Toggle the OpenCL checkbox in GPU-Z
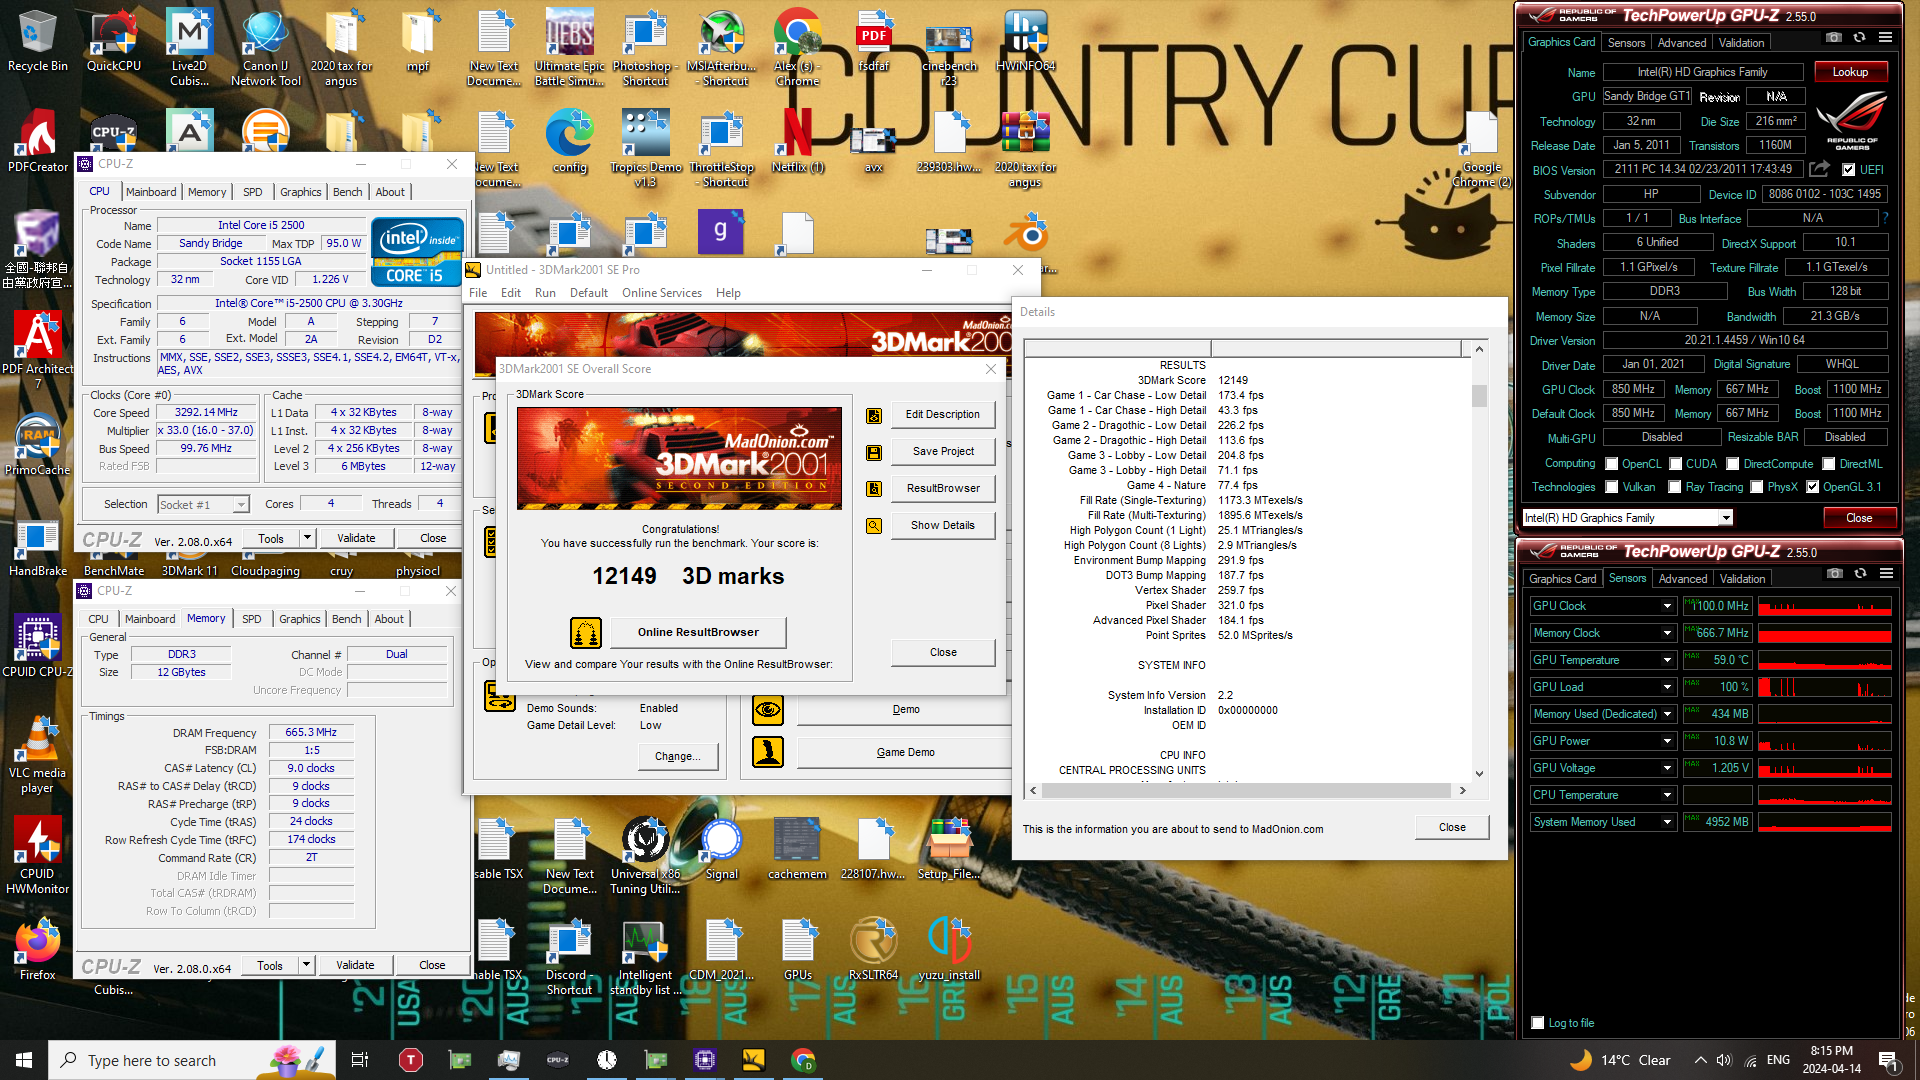The height and width of the screenshot is (1080, 1920). (1611, 464)
